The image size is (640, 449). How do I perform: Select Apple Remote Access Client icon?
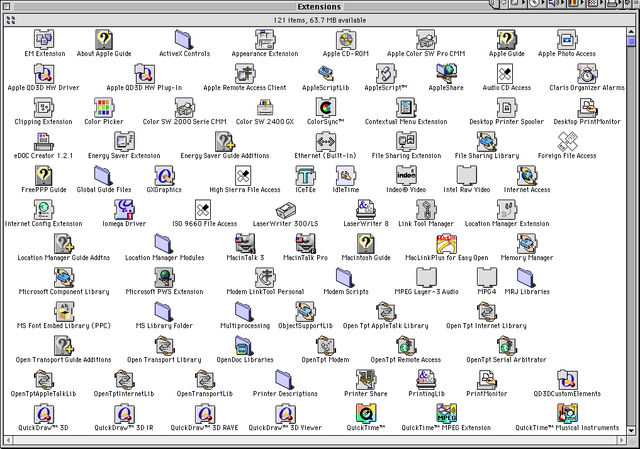point(245,73)
